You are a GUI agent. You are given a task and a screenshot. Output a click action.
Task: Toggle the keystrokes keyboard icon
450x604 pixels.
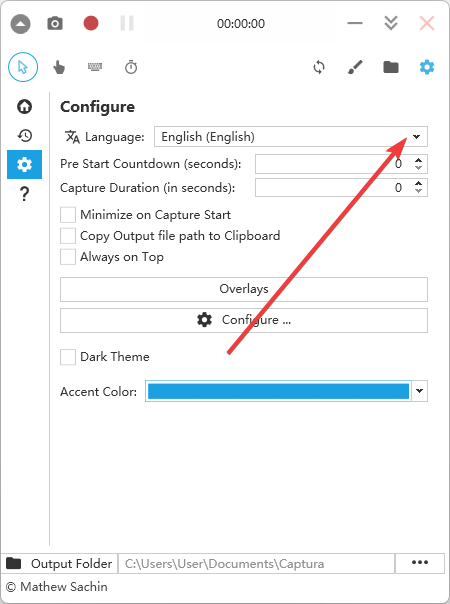95,67
